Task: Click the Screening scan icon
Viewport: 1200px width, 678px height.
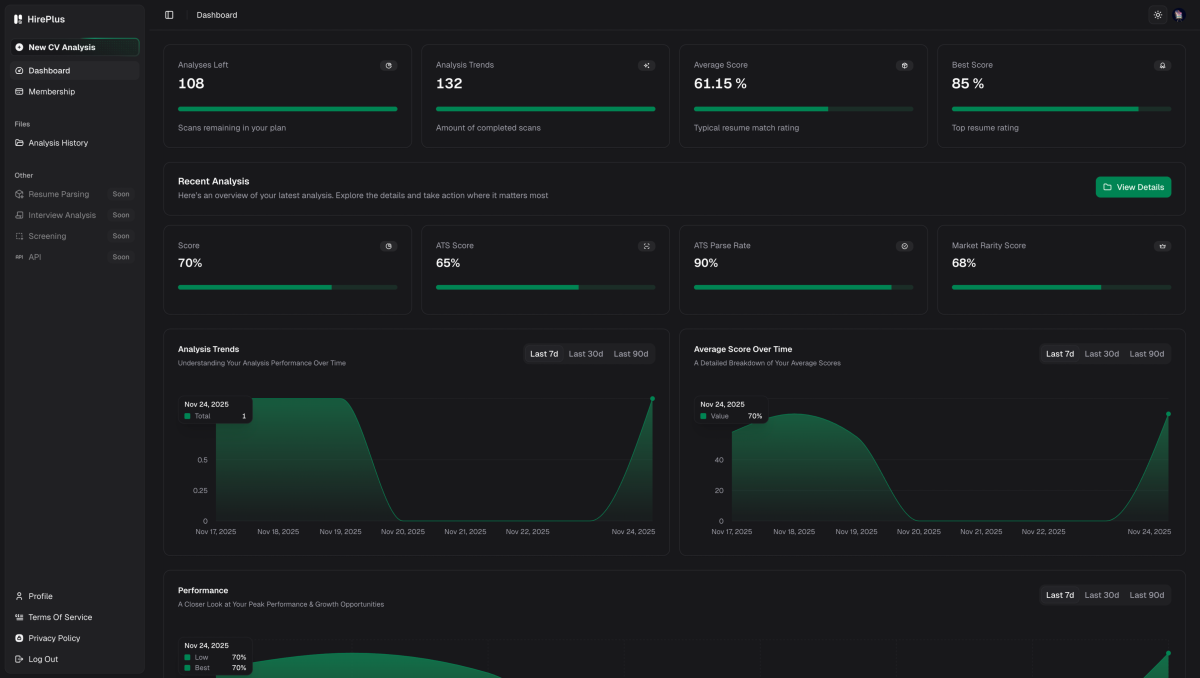Action: [19, 236]
